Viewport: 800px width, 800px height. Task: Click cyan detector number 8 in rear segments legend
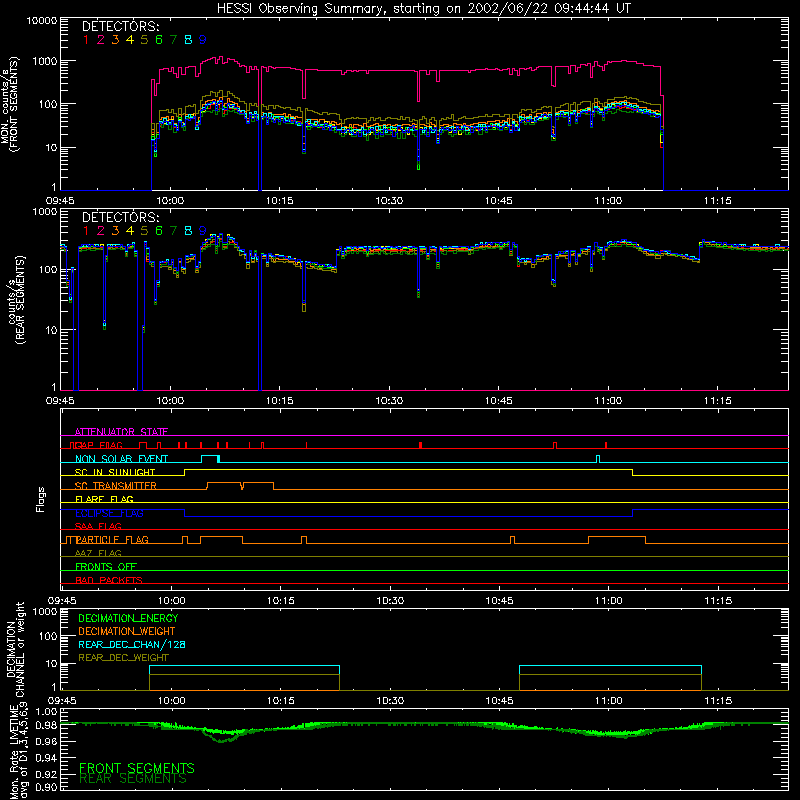coord(188,231)
